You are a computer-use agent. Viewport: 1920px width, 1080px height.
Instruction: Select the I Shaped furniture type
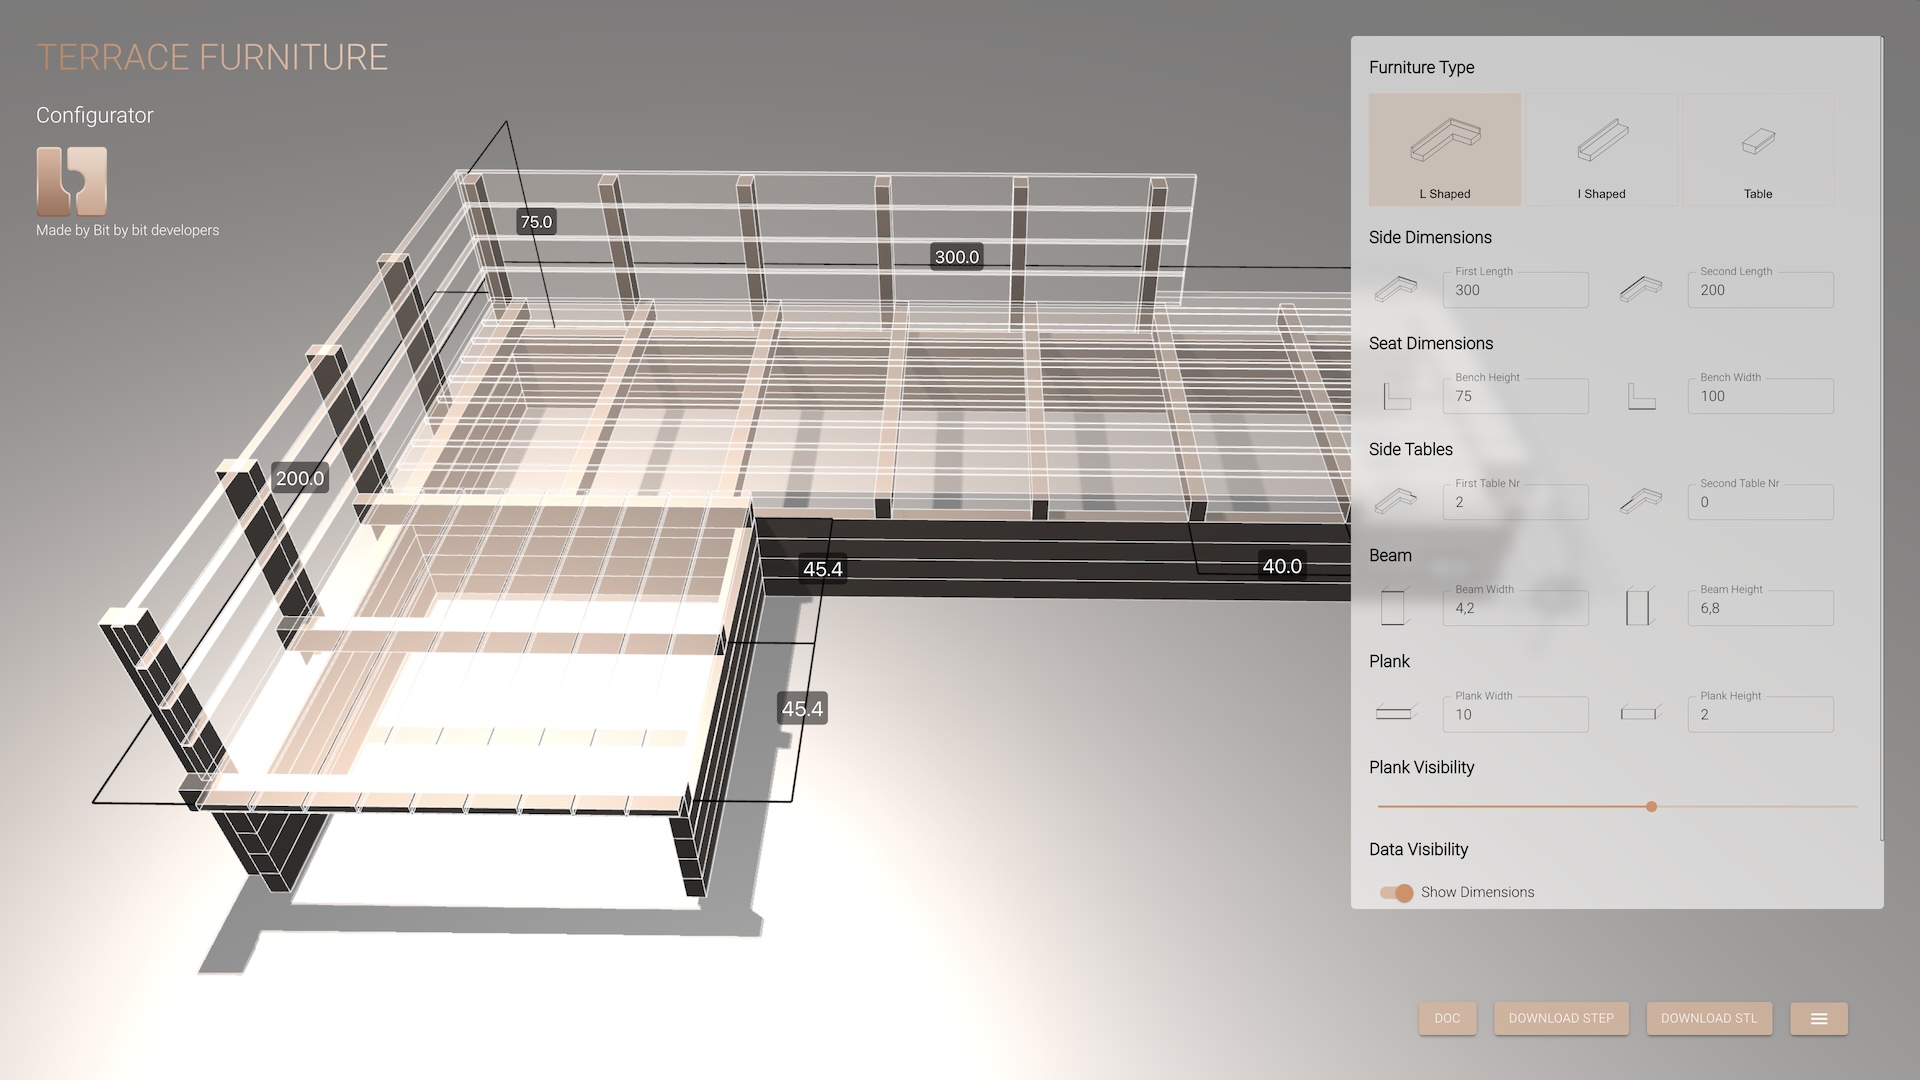[x=1601, y=150]
